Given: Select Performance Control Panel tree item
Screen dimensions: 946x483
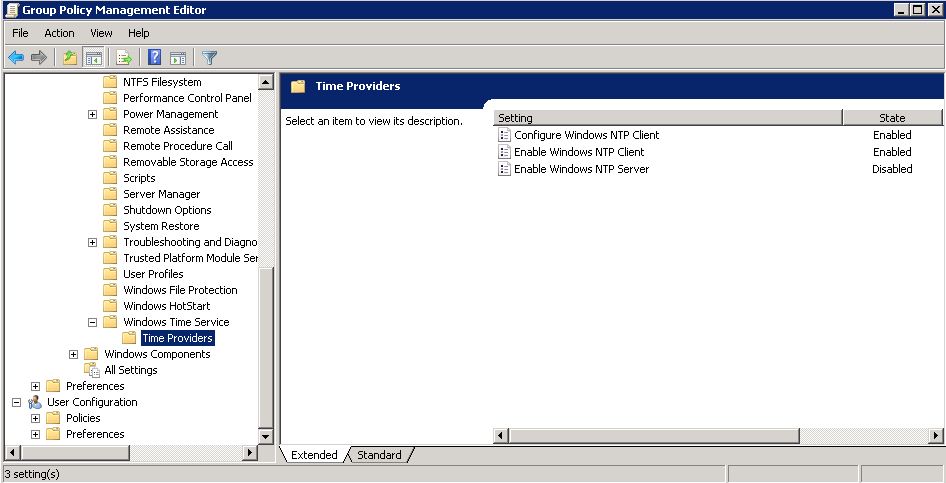Looking at the screenshot, I should (x=188, y=98).
